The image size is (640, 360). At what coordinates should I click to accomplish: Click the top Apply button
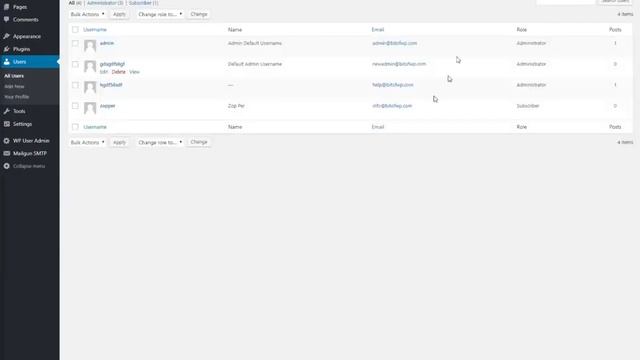point(119,14)
